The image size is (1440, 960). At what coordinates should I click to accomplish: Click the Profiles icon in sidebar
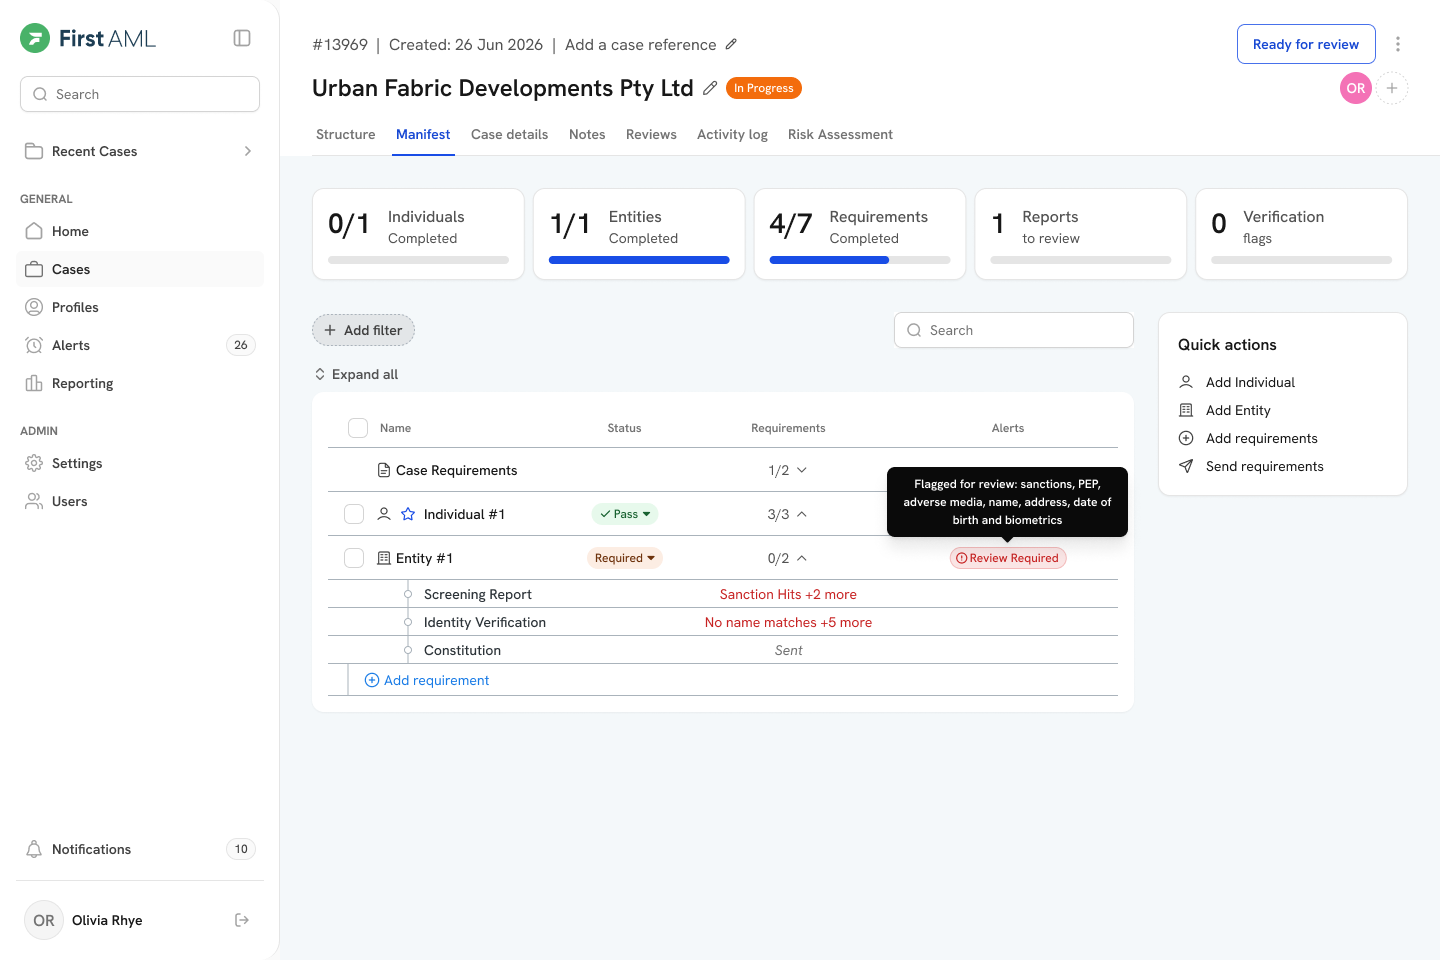[34, 307]
